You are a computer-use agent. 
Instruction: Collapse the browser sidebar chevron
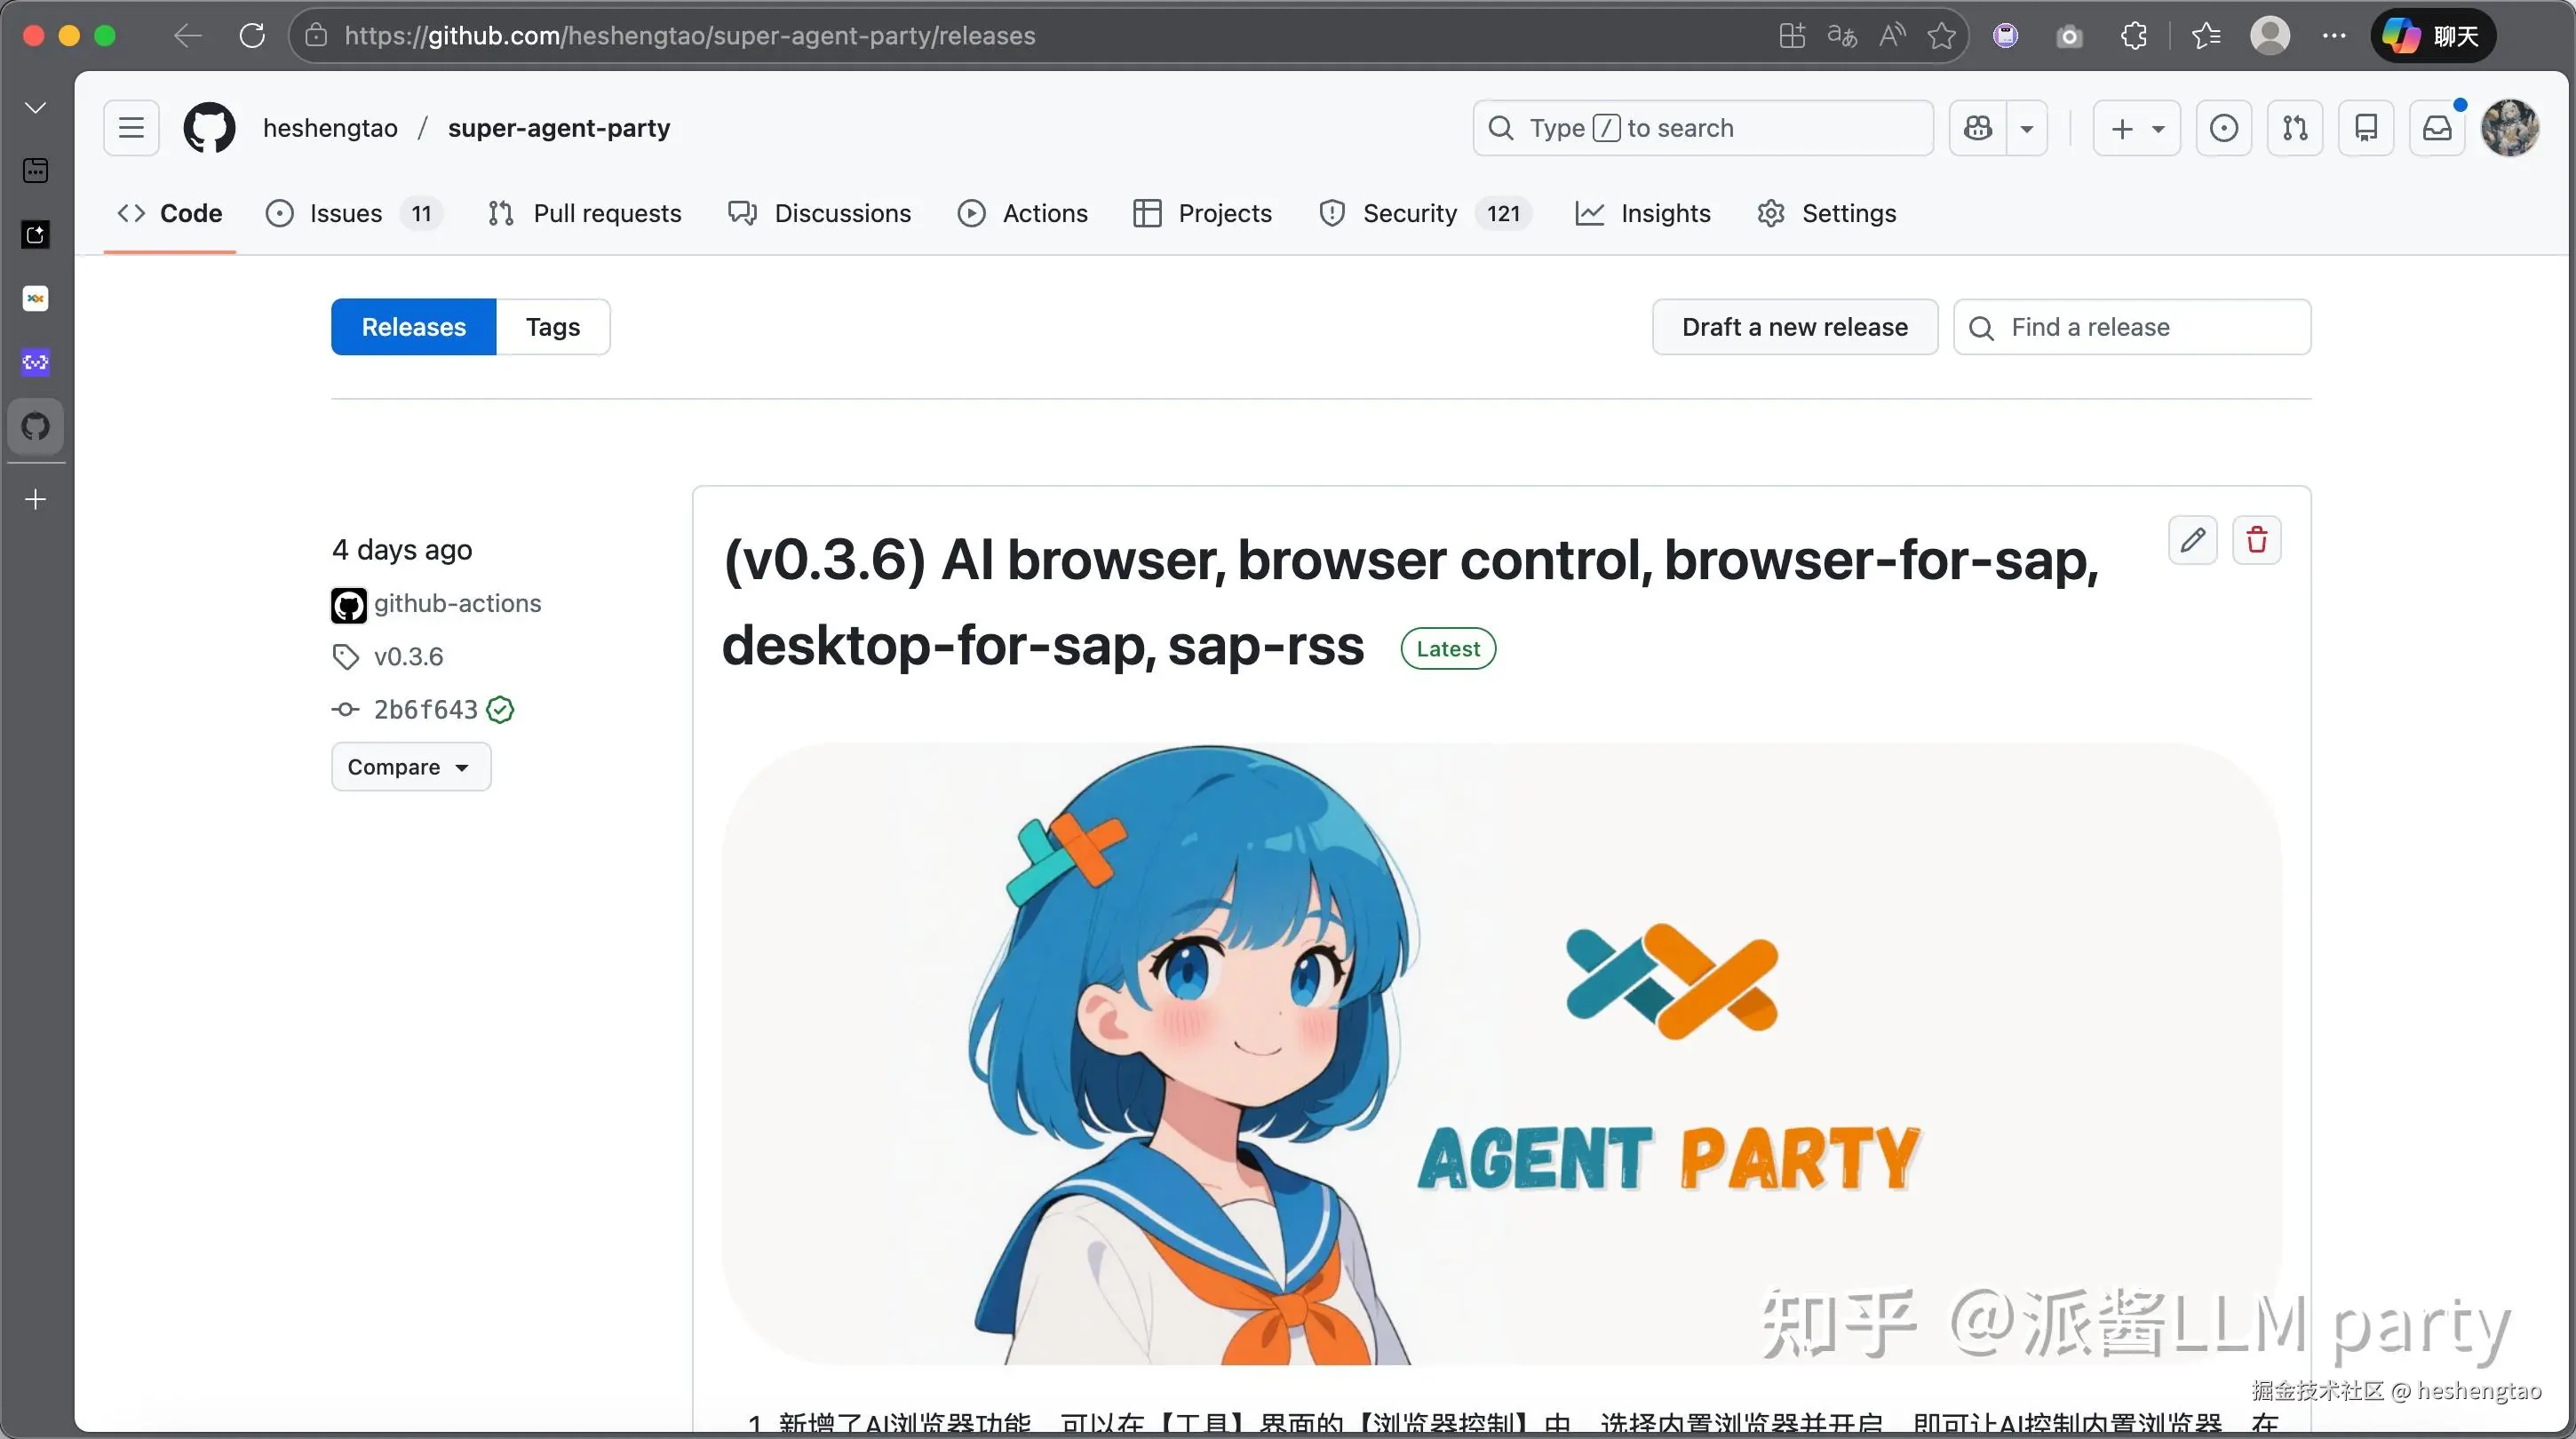tap(36, 107)
